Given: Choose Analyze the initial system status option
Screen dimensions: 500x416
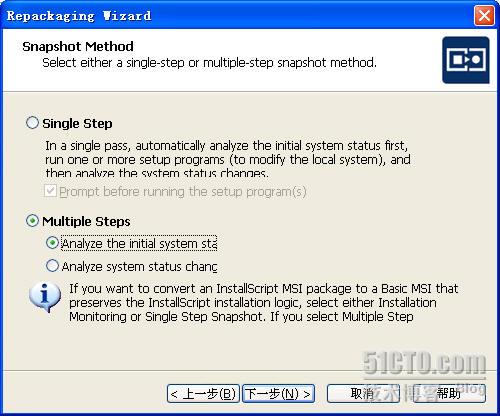Looking at the screenshot, I should click(52, 243).
